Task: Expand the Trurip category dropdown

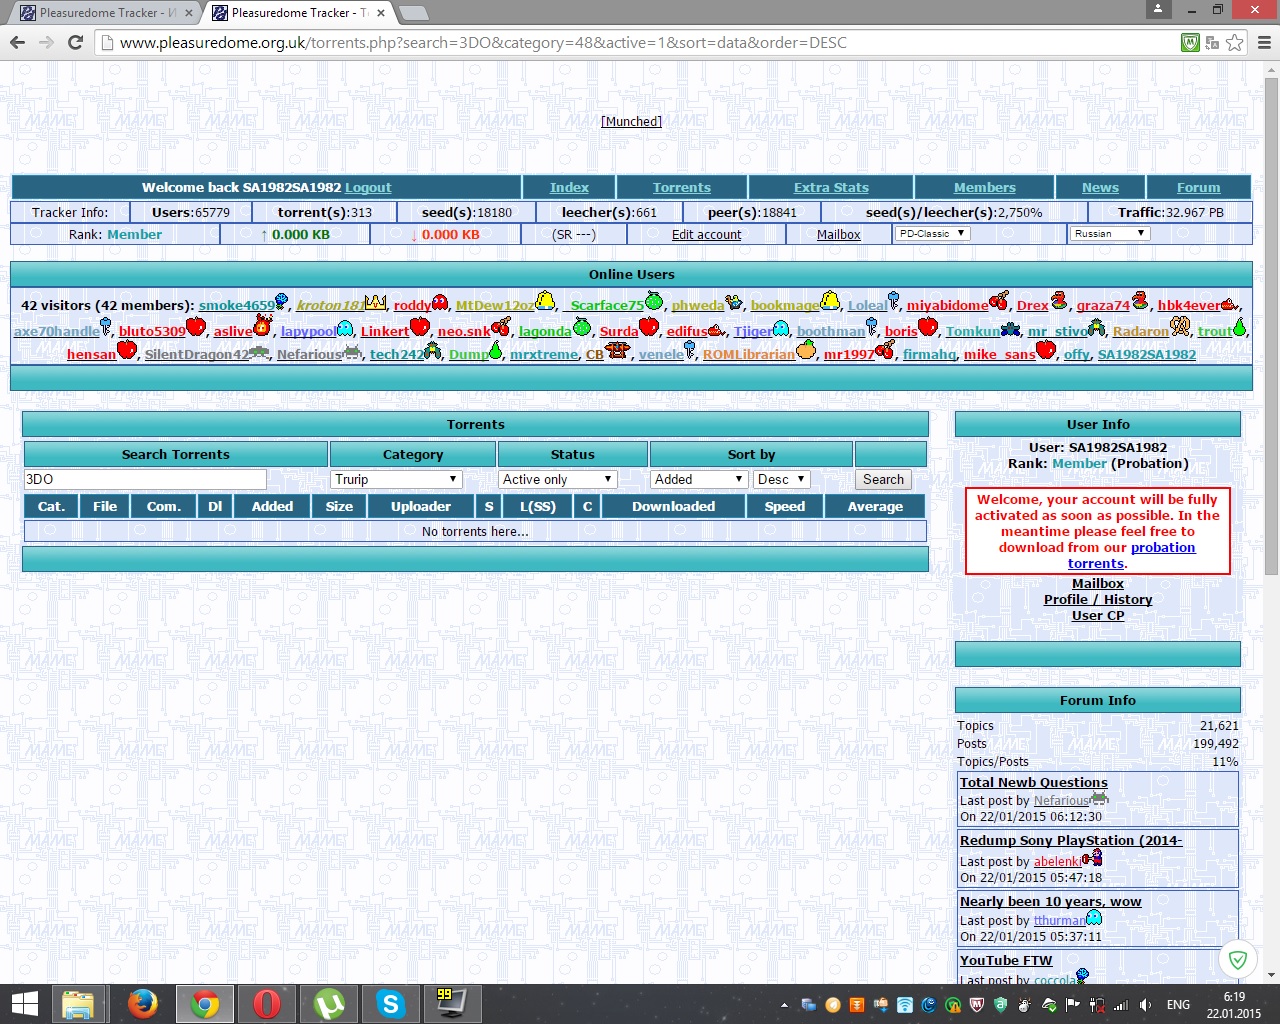Action: click(x=396, y=479)
